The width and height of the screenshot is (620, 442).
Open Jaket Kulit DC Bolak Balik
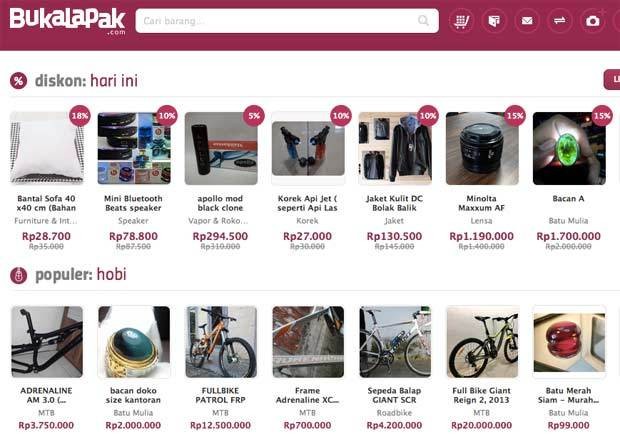[x=394, y=203]
